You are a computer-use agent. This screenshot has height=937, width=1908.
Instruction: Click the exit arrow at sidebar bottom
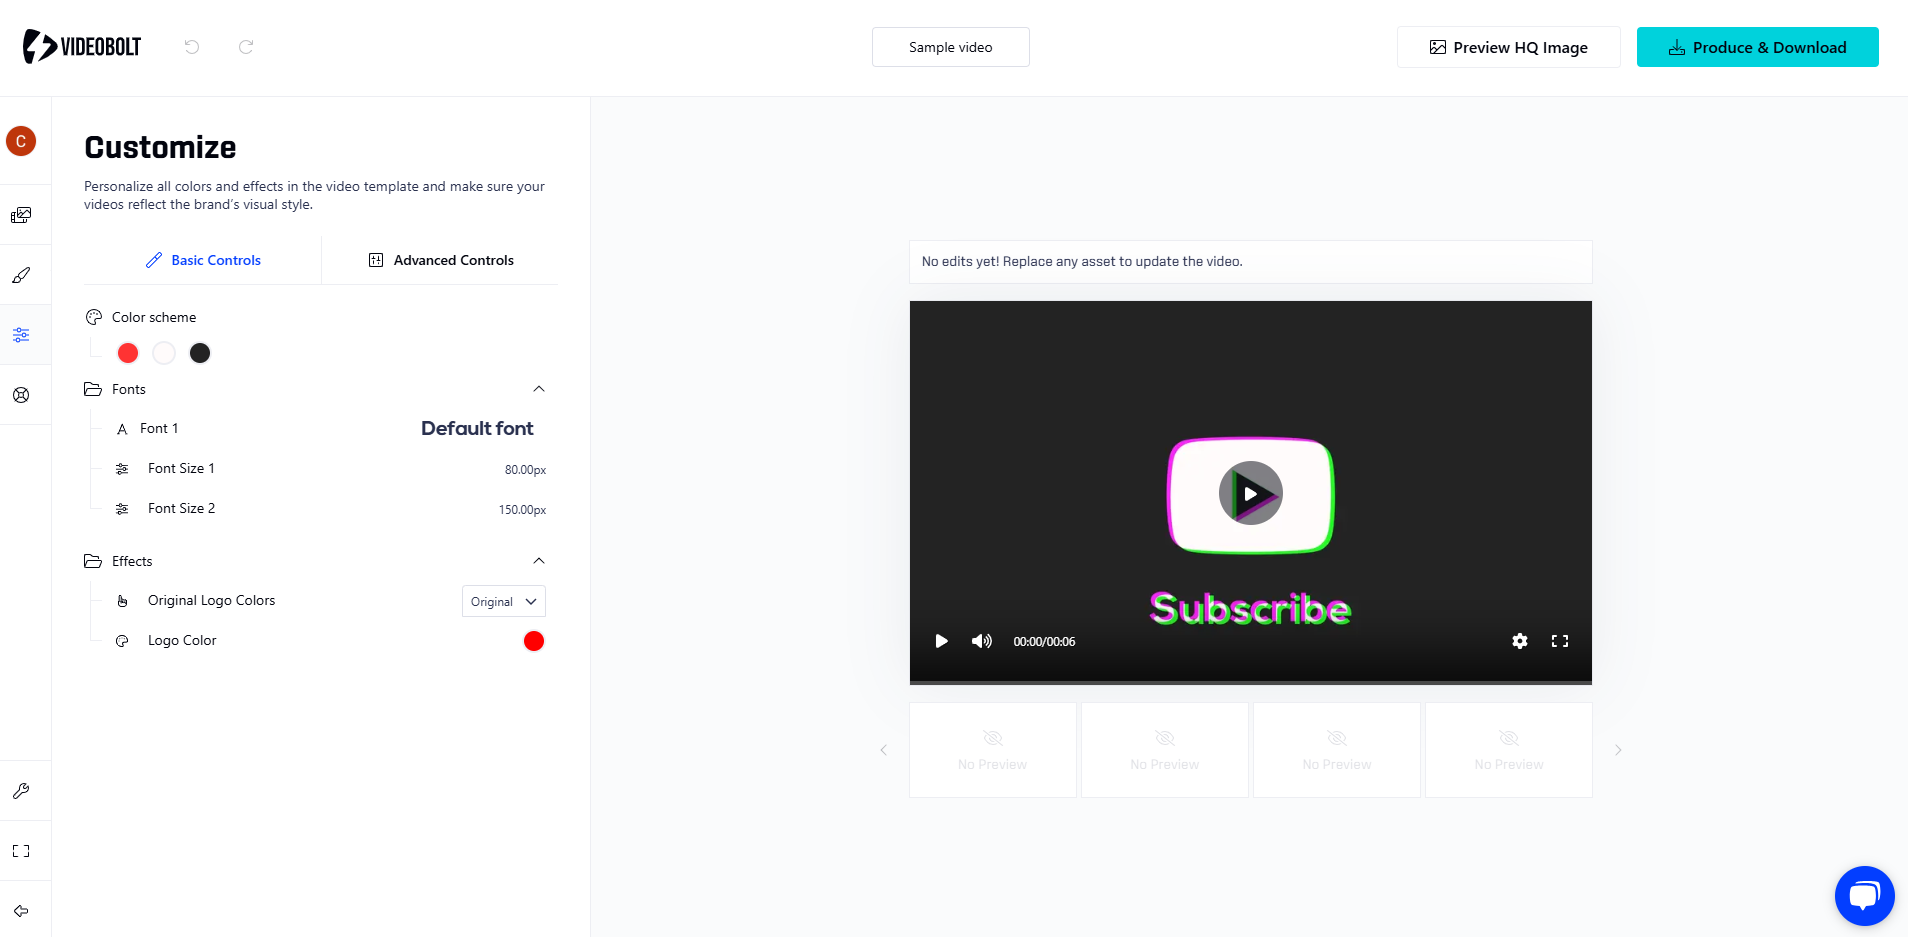tap(22, 911)
